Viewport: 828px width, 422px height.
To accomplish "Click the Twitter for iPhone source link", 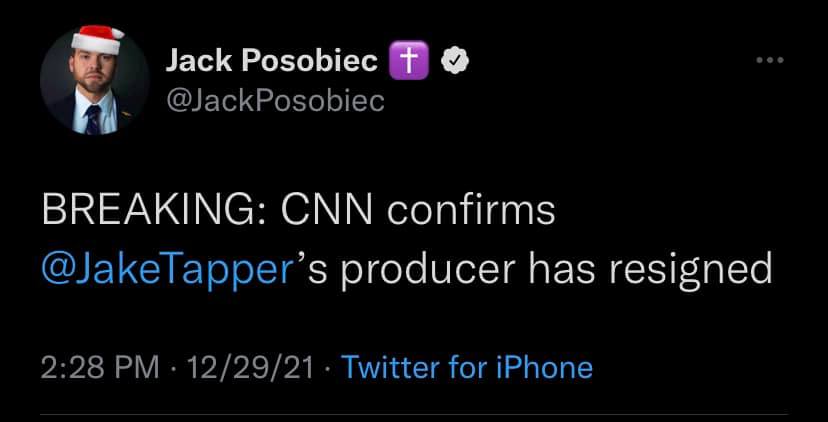I will [467, 367].
